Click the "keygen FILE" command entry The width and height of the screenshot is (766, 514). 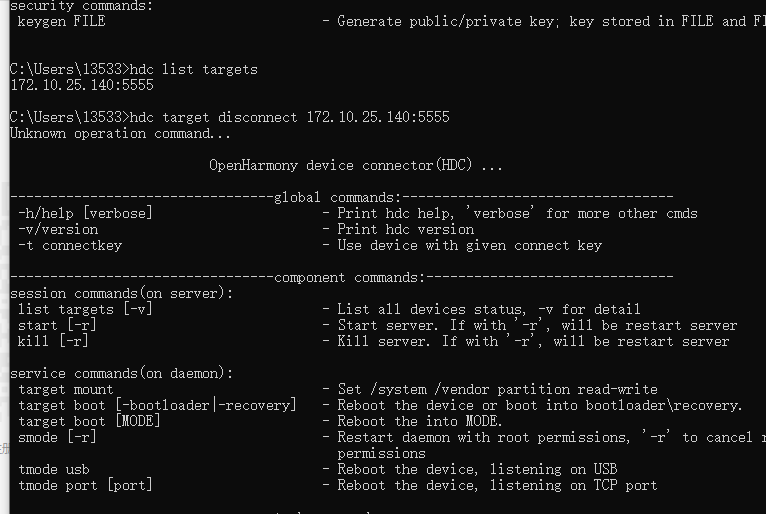(x=61, y=21)
